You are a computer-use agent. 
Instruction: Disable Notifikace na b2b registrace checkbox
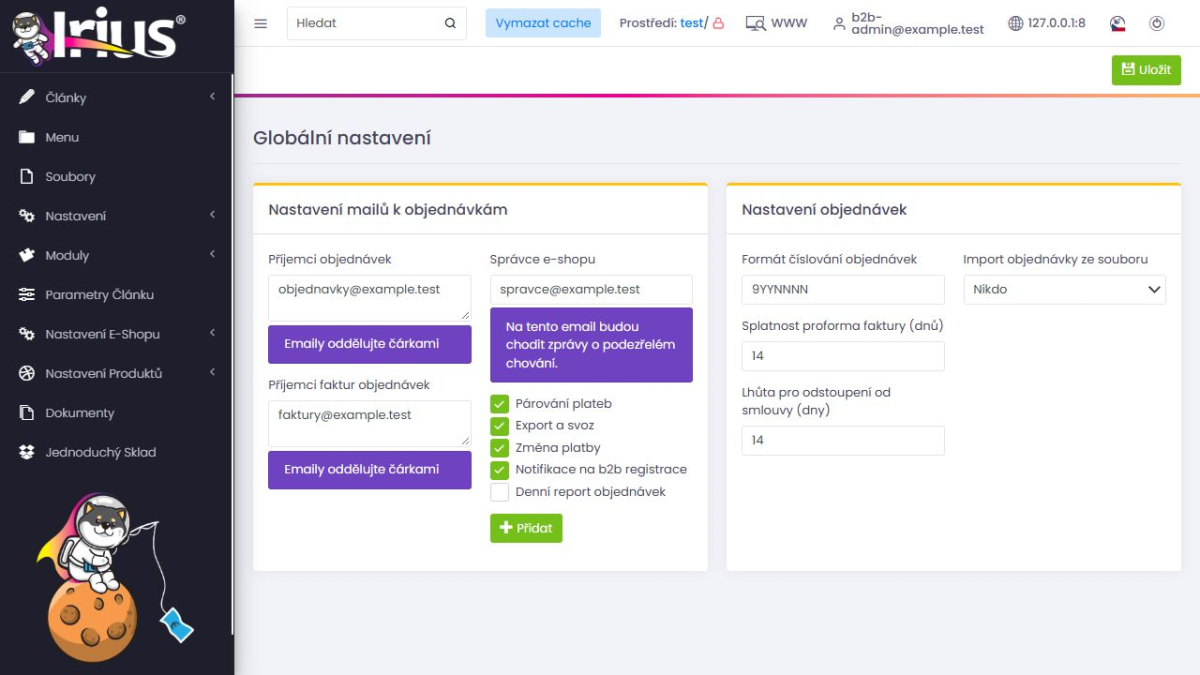500,470
